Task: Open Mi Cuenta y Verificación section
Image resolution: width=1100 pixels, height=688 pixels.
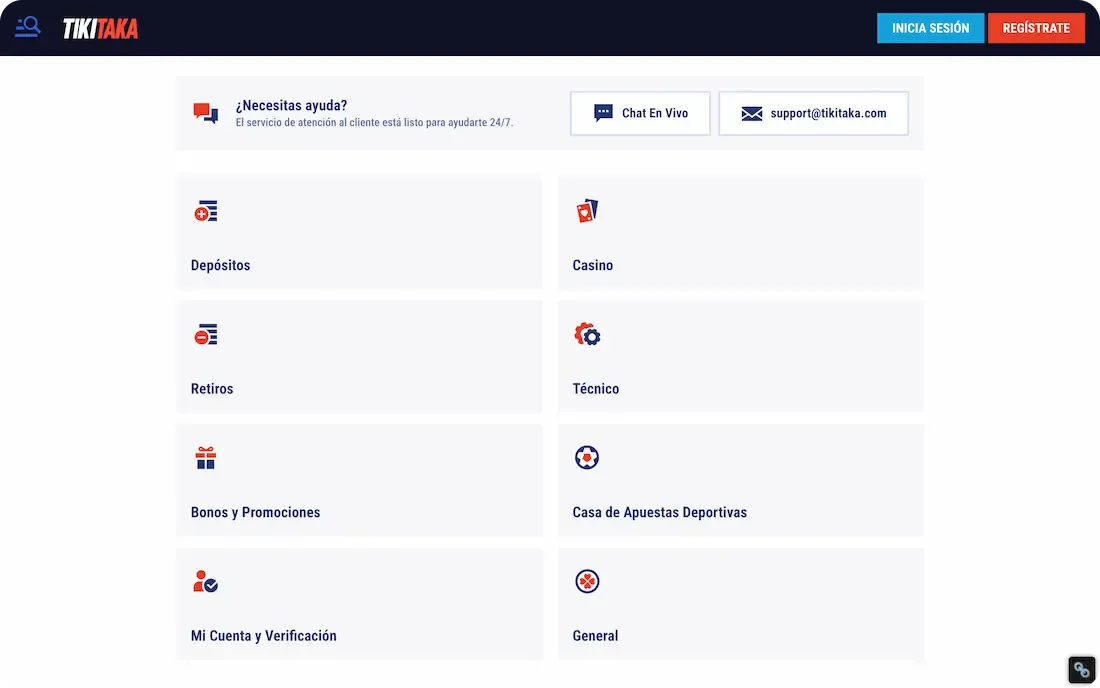Action: (x=359, y=604)
